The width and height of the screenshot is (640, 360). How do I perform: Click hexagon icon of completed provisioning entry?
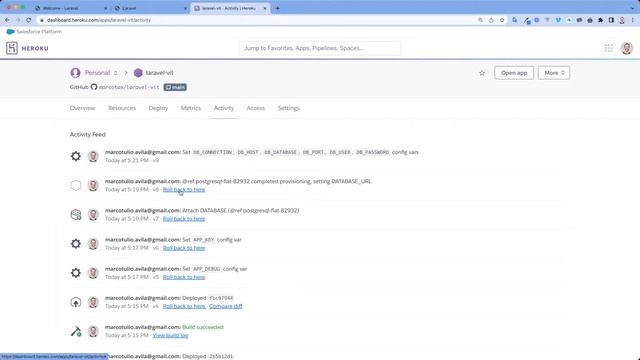(76, 185)
